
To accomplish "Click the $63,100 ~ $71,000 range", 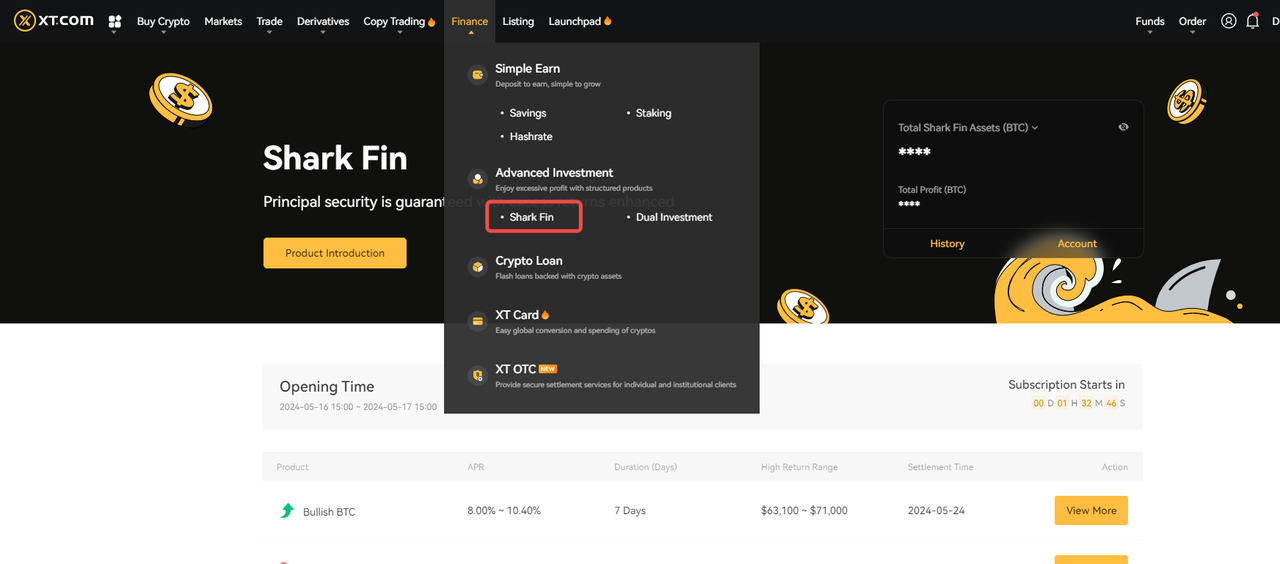I will tap(804, 510).
